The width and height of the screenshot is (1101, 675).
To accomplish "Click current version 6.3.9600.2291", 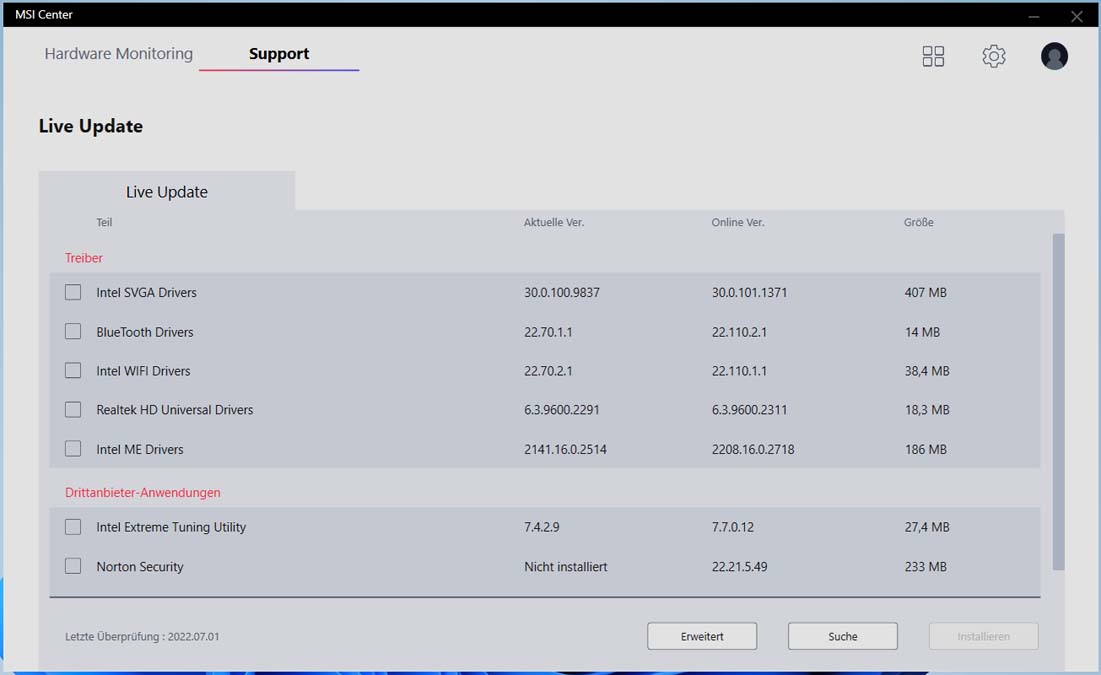I will pyautogui.click(x=562, y=409).
